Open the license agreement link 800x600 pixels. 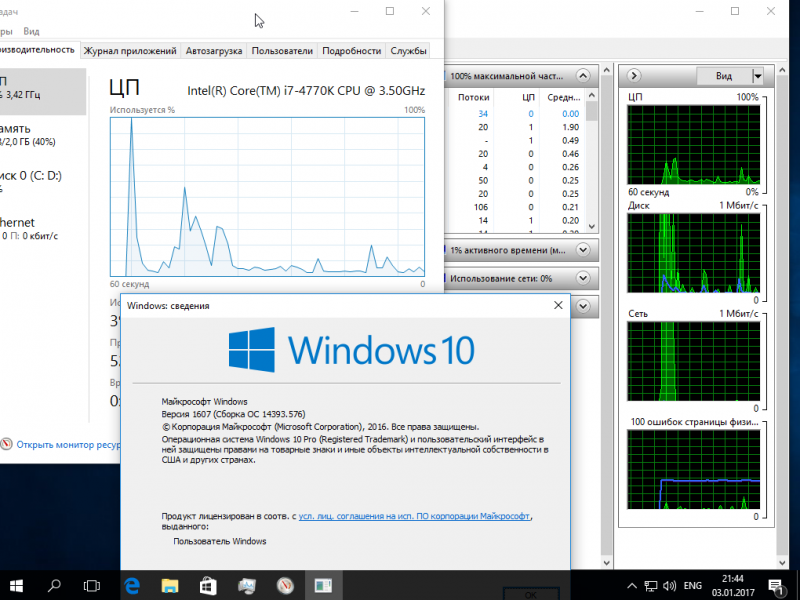tap(414, 516)
